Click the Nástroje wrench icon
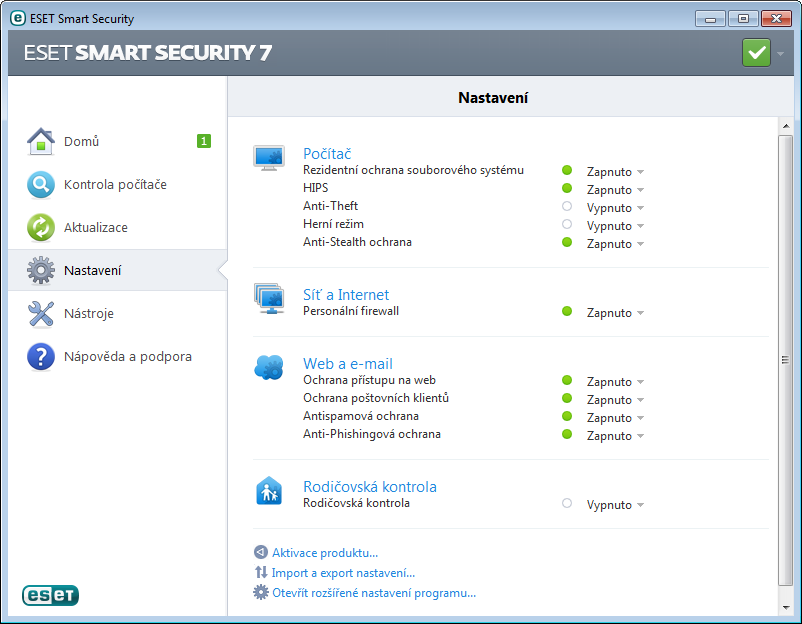The image size is (802, 624). [x=41, y=313]
